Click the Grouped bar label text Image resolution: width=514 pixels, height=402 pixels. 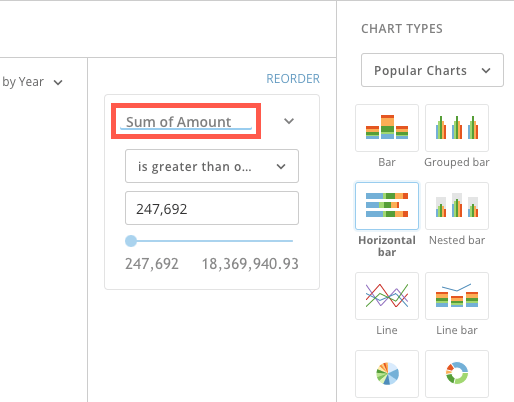(x=457, y=162)
